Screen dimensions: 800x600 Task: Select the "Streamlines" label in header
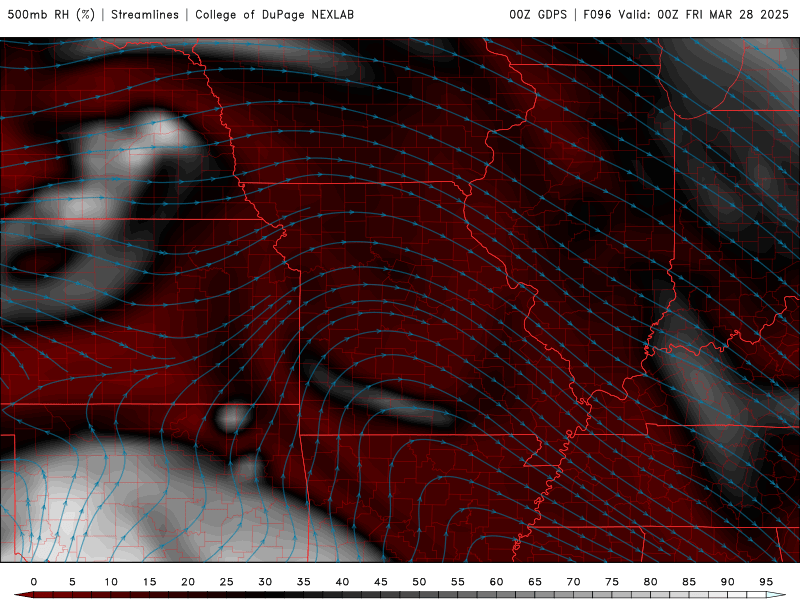pyautogui.click(x=145, y=15)
